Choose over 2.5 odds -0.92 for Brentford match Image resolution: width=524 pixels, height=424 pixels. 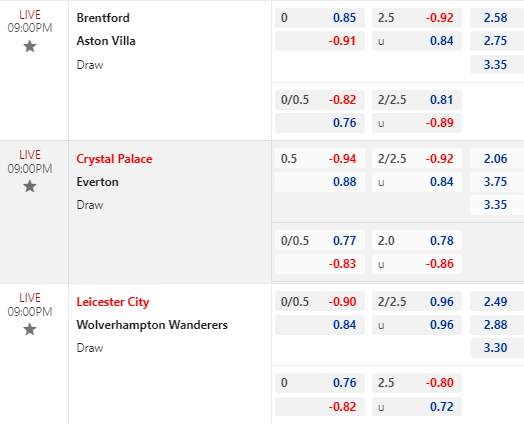[x=417, y=18]
